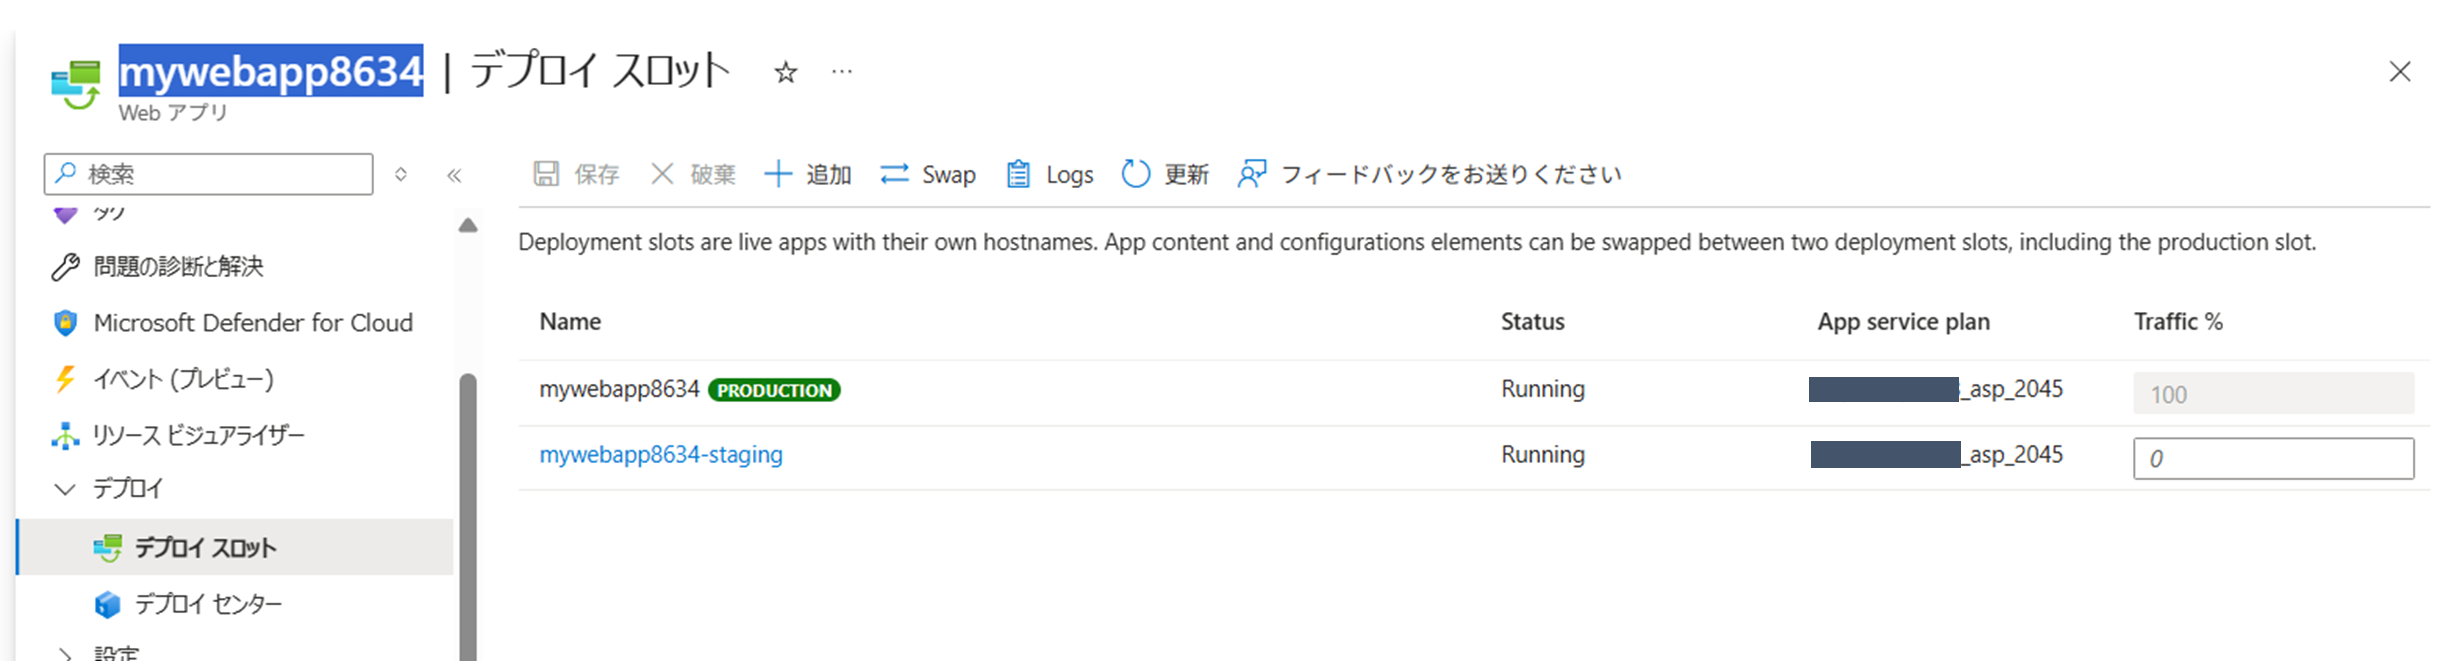This screenshot has height=661, width=2443.
Task: Click the expand/collapse arrows next to search
Action: pyautogui.click(x=401, y=174)
